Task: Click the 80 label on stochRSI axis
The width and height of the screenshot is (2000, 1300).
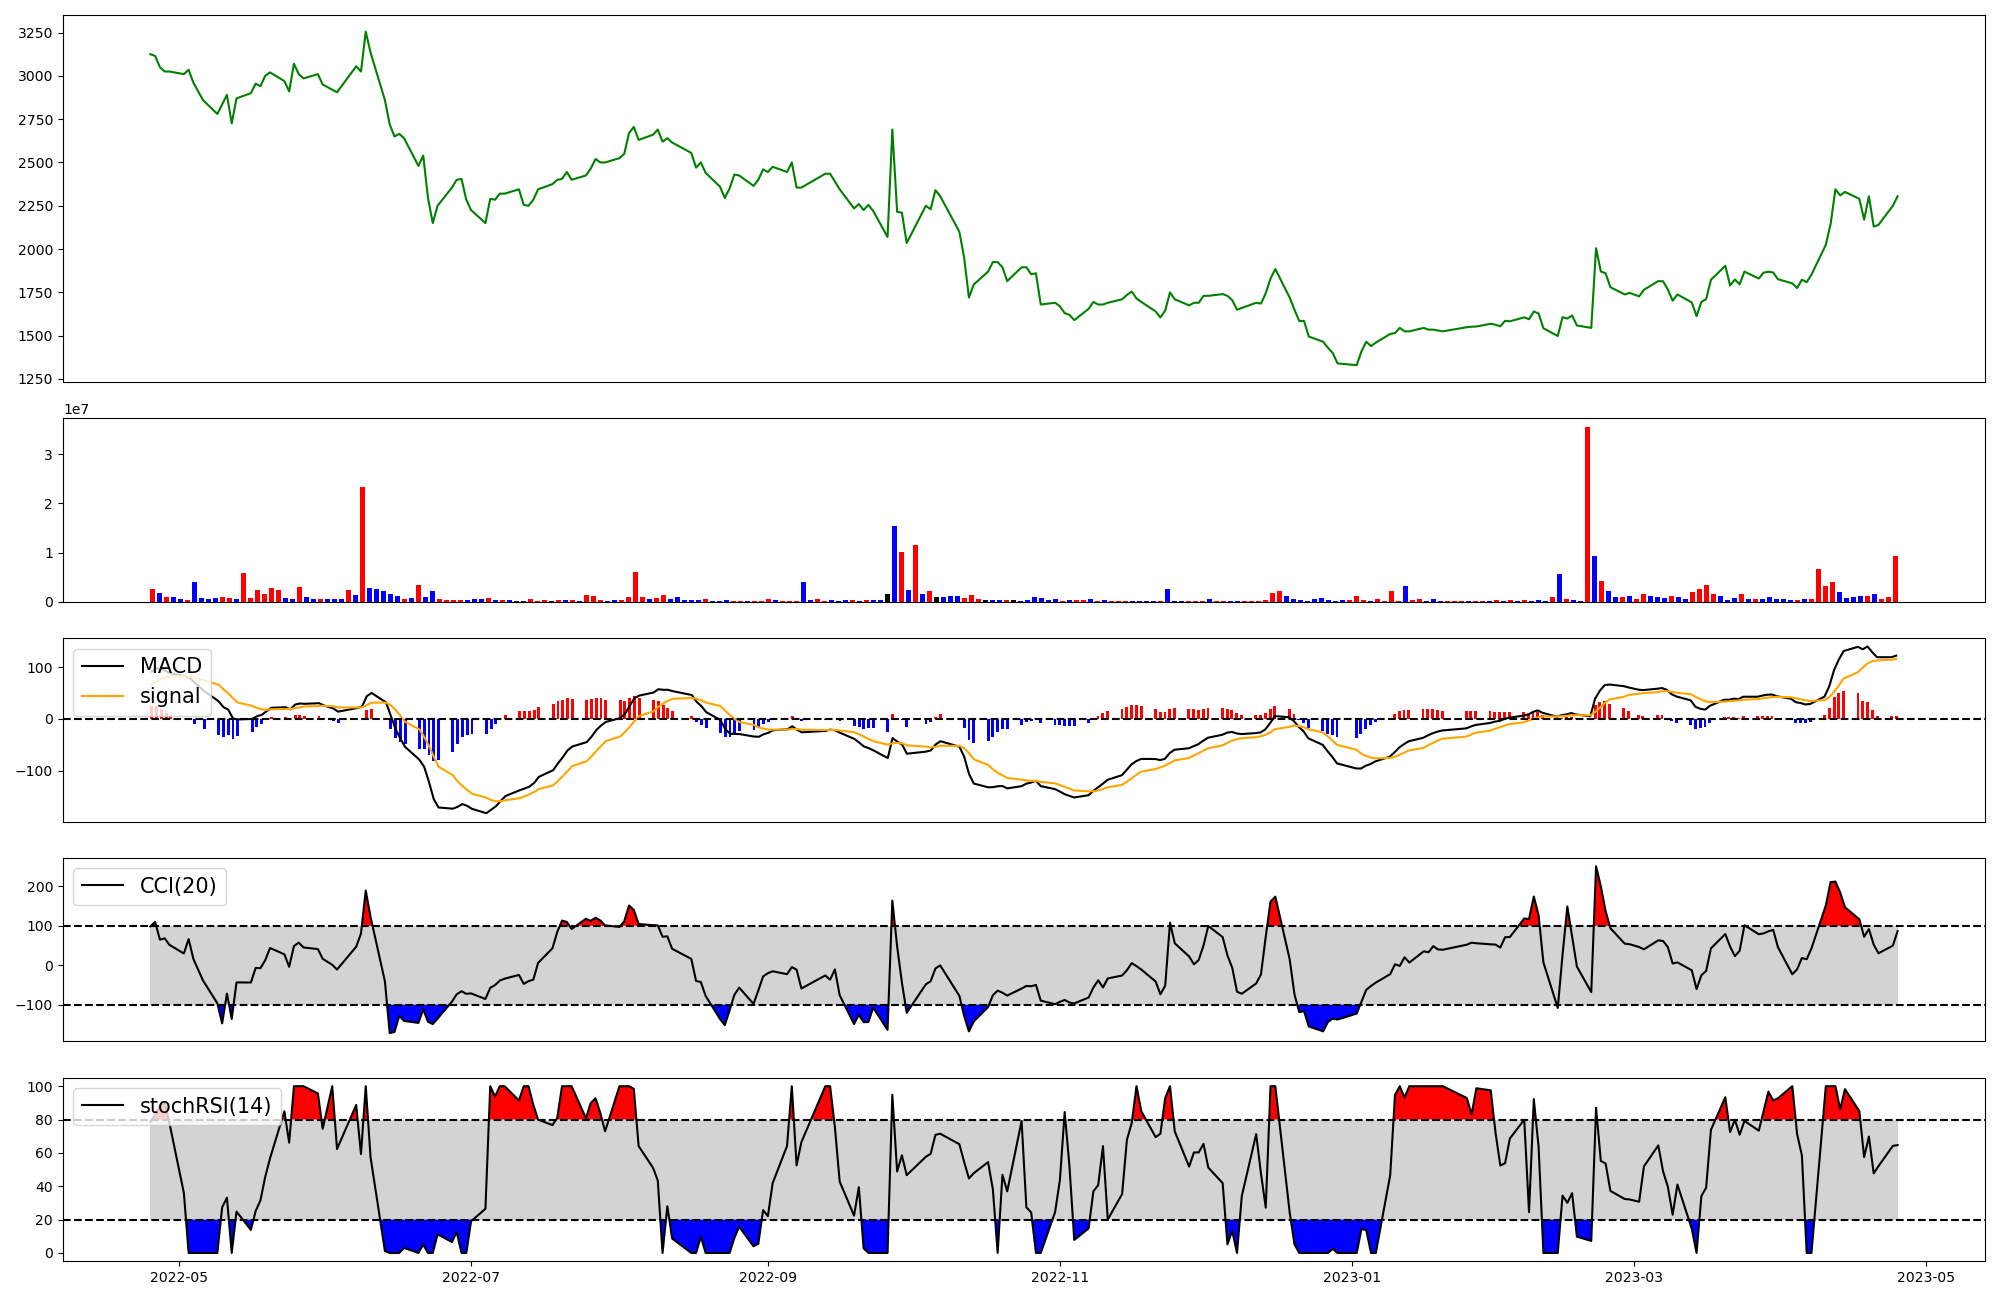Action: pyautogui.click(x=45, y=1120)
